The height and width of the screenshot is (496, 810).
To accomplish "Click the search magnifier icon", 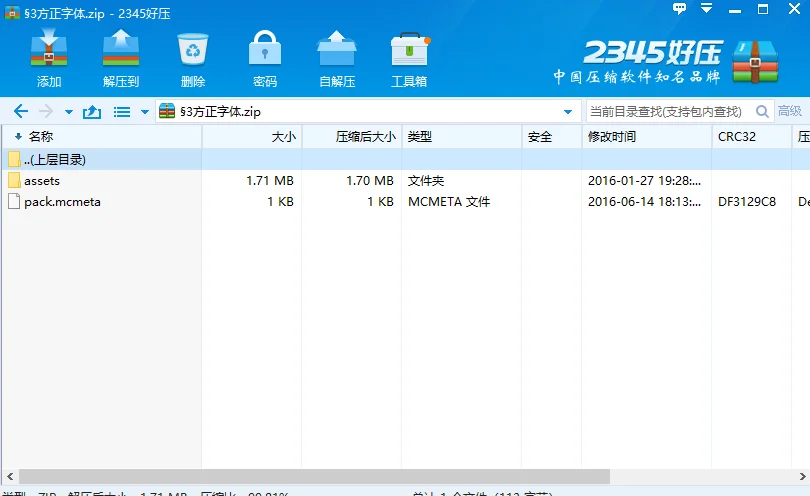I will (762, 112).
